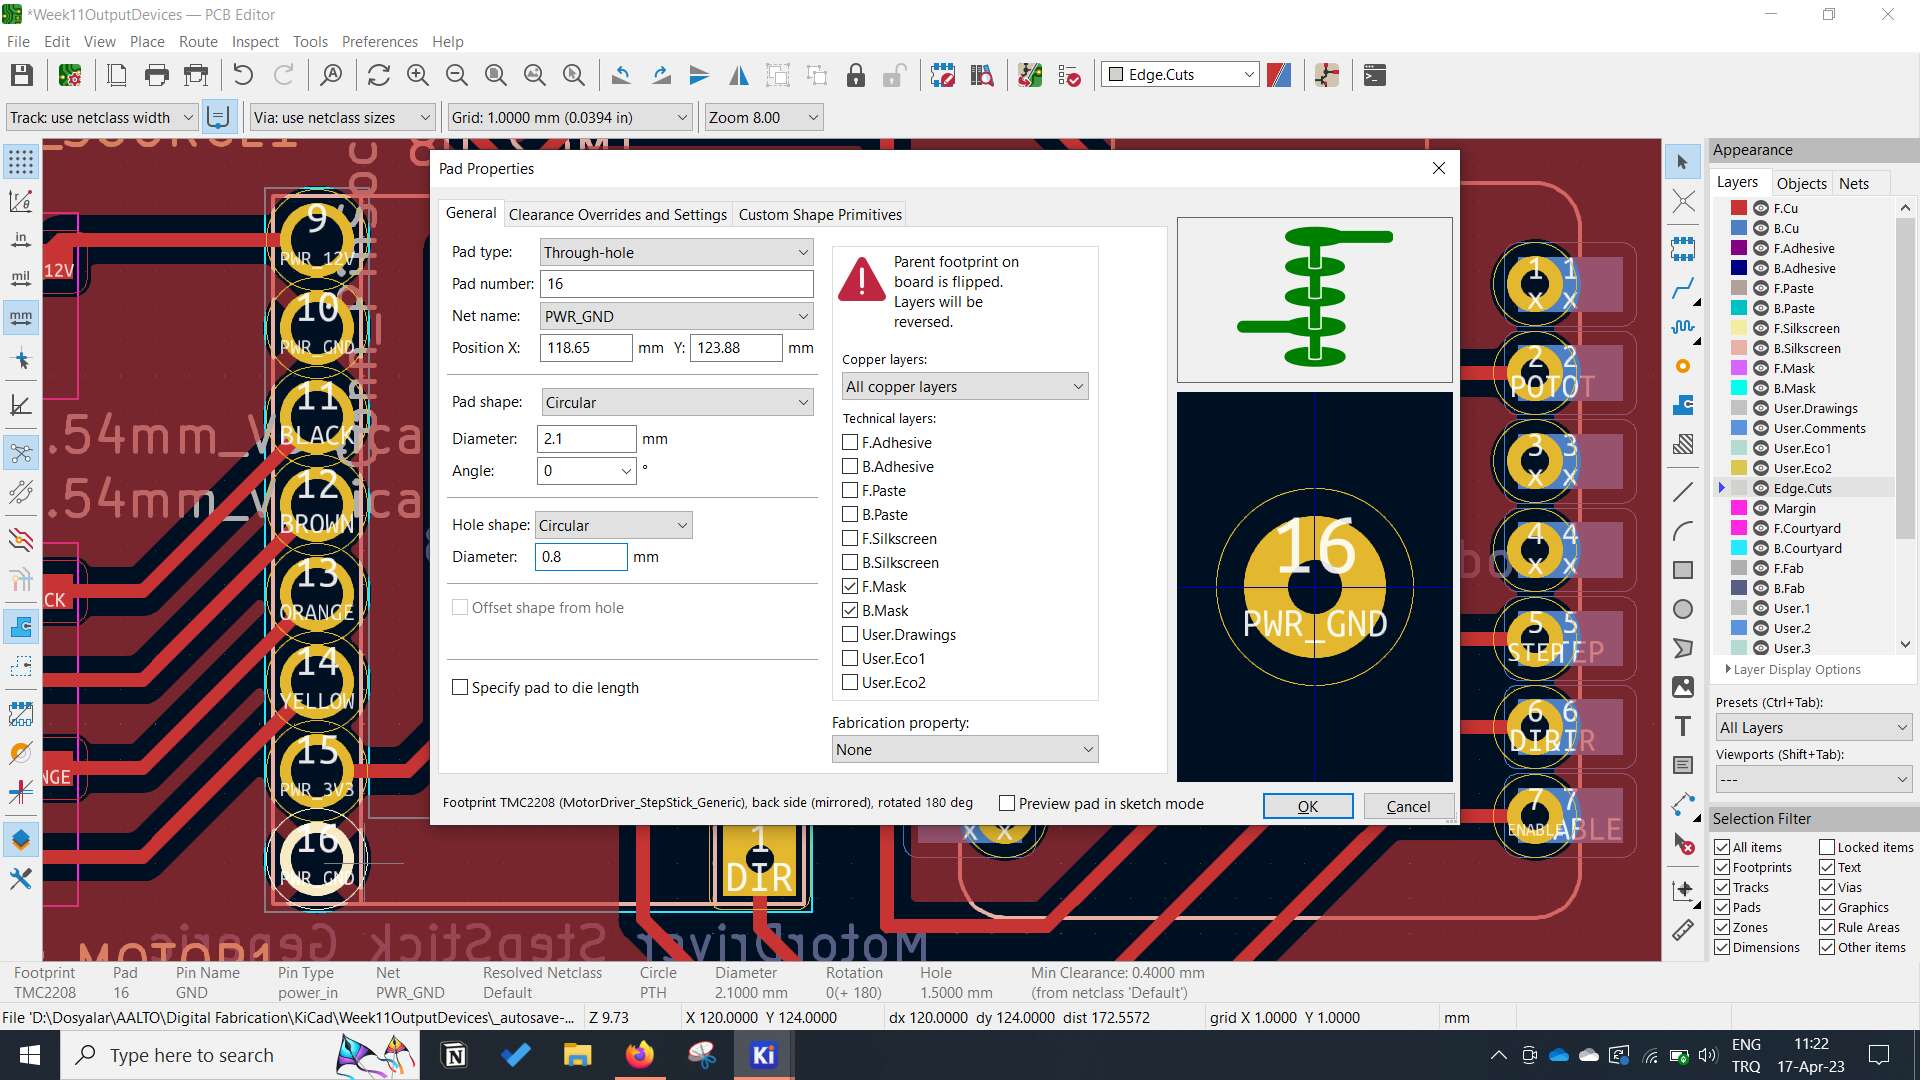Viewport: 1920px width, 1080px height.
Task: Click Cancel in Pad Properties
Action: point(1408,806)
